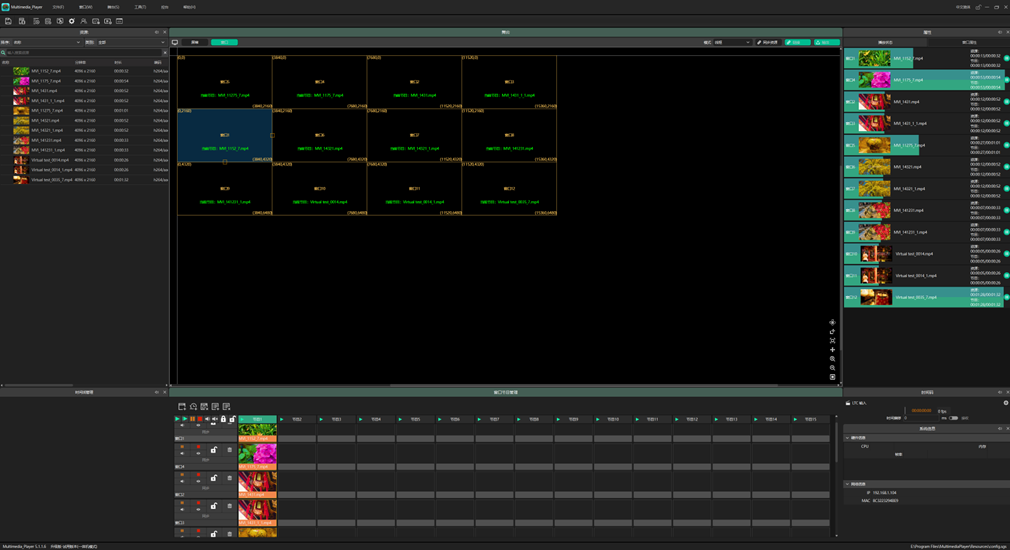Click the fit-to-screen icon on canvas toolbar
This screenshot has height=550, width=1010.
click(x=832, y=341)
